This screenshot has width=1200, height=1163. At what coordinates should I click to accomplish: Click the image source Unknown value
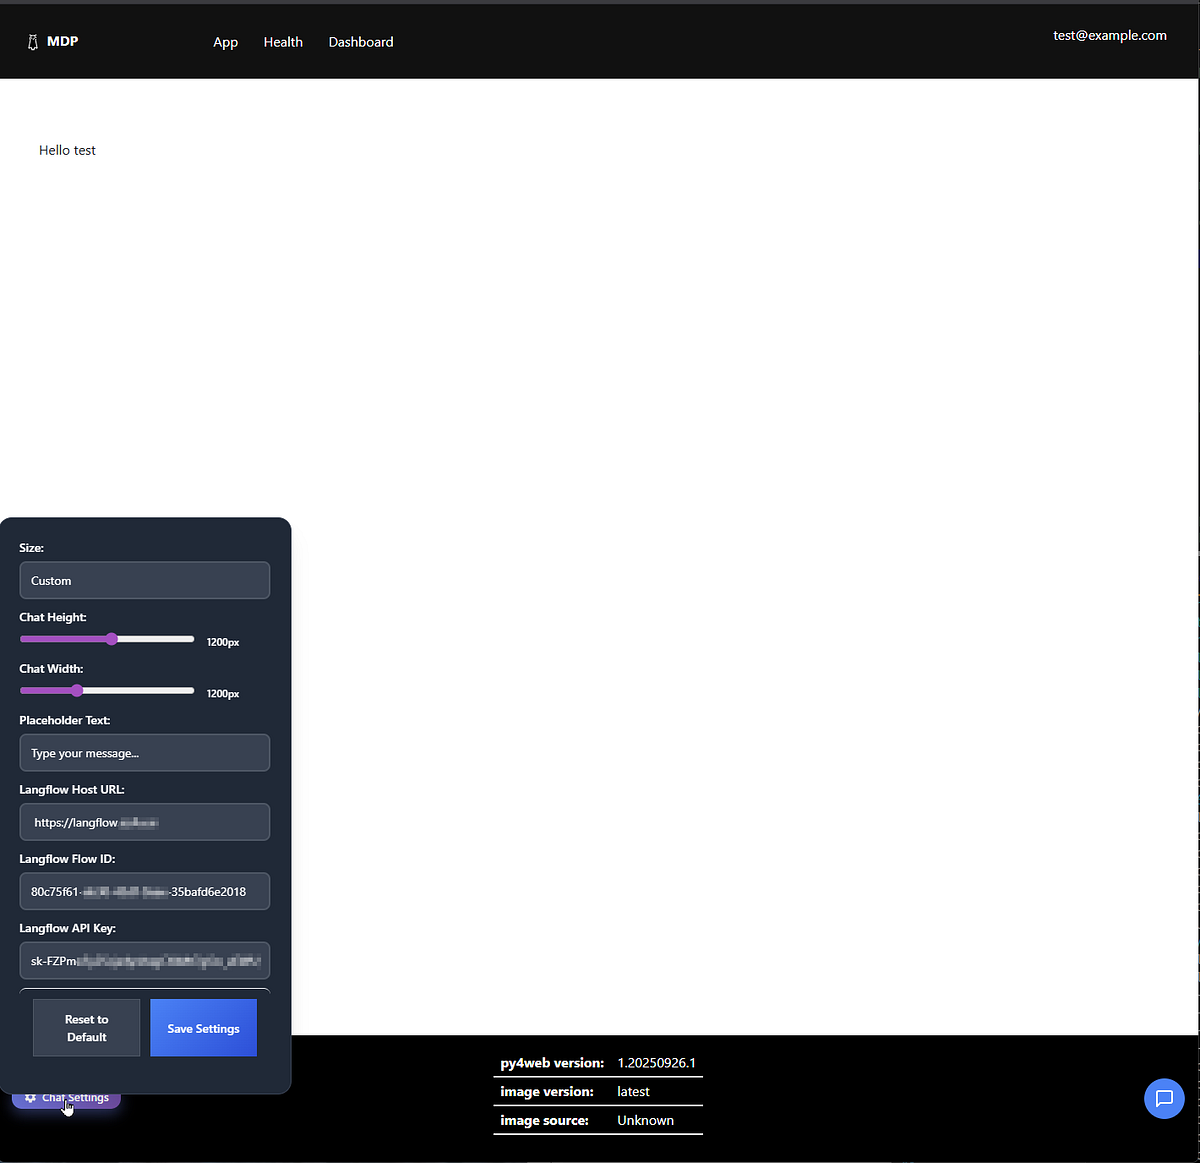(645, 1120)
